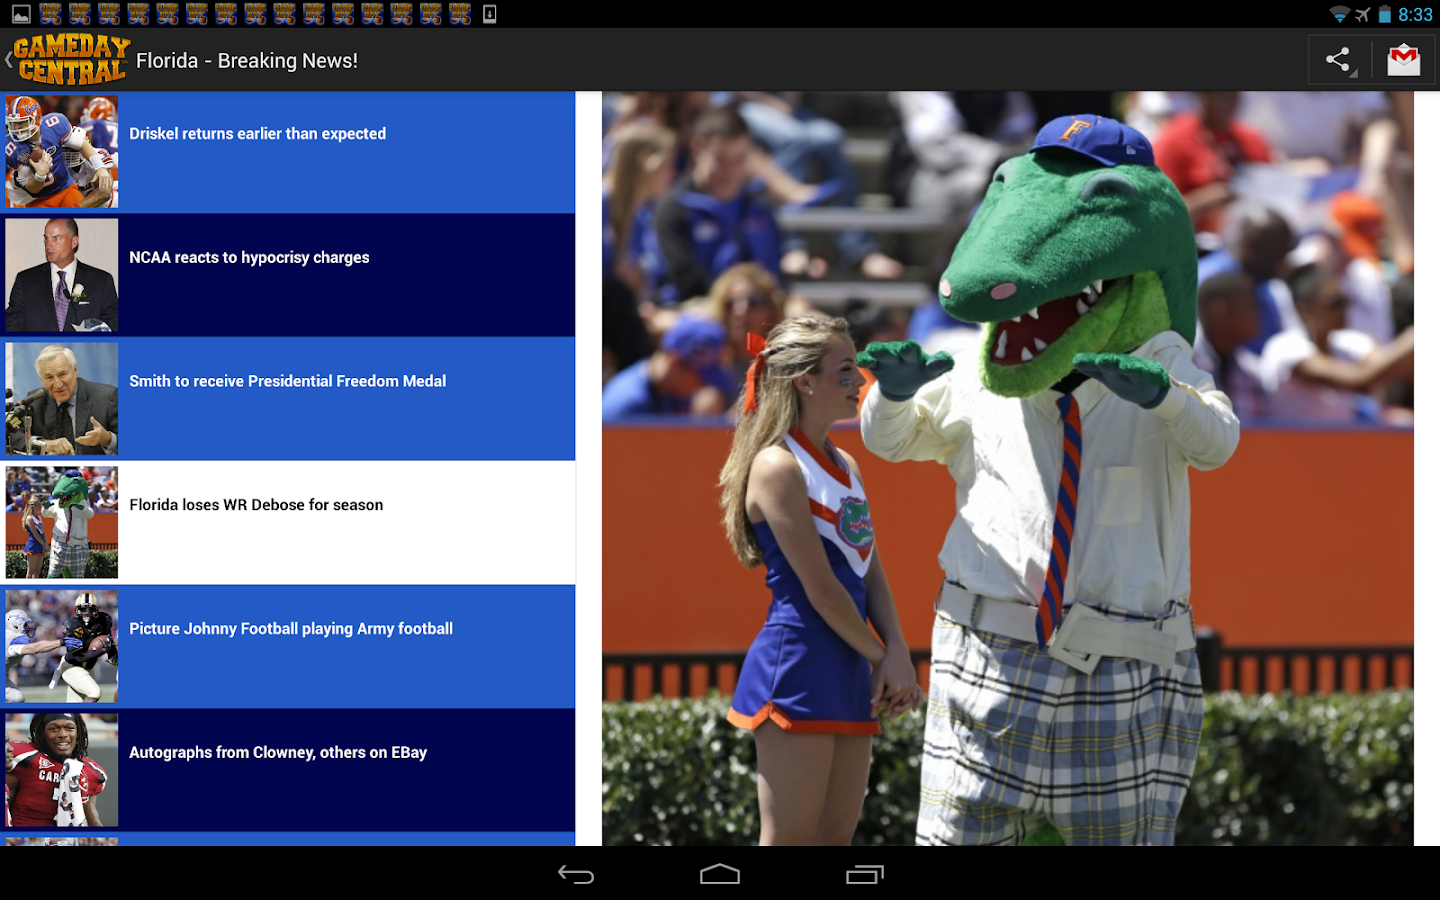This screenshot has height=900, width=1440.
Task: Tap the battery status icon
Action: click(1385, 14)
